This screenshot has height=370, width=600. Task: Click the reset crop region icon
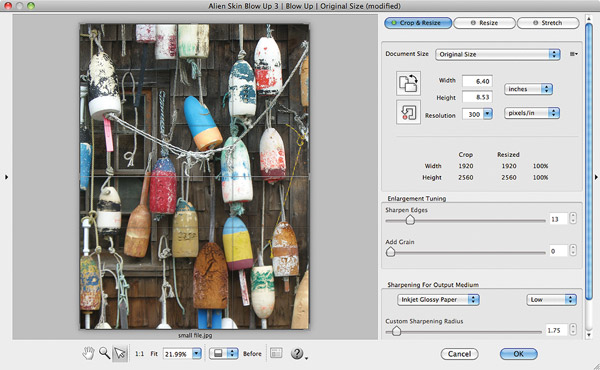(x=408, y=112)
